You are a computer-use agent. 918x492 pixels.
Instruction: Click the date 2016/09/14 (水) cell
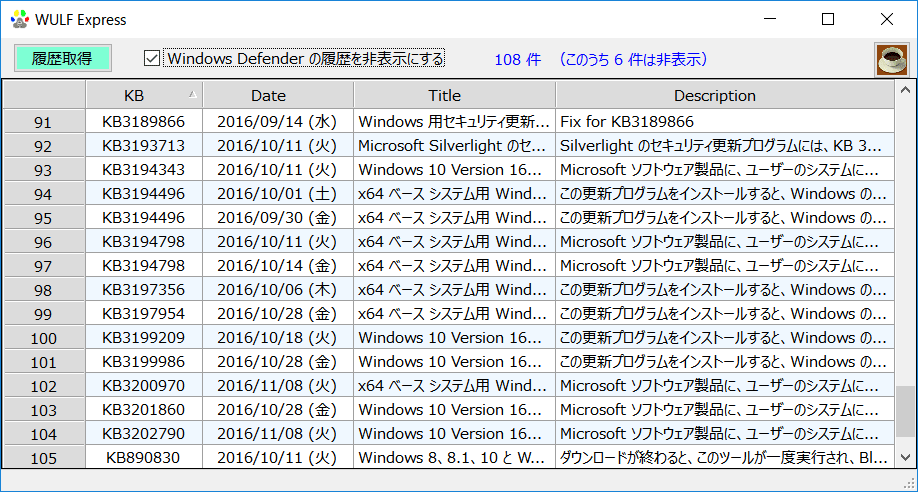coord(278,121)
